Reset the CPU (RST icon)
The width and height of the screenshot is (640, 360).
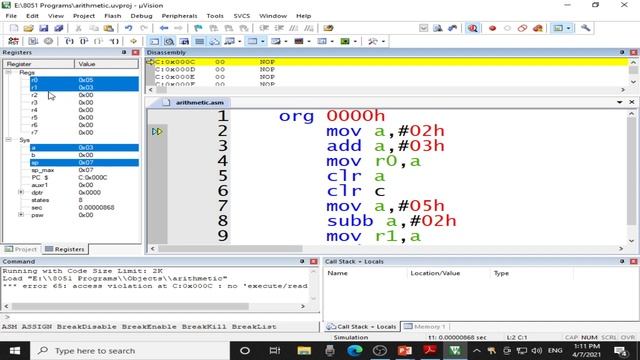point(13,41)
